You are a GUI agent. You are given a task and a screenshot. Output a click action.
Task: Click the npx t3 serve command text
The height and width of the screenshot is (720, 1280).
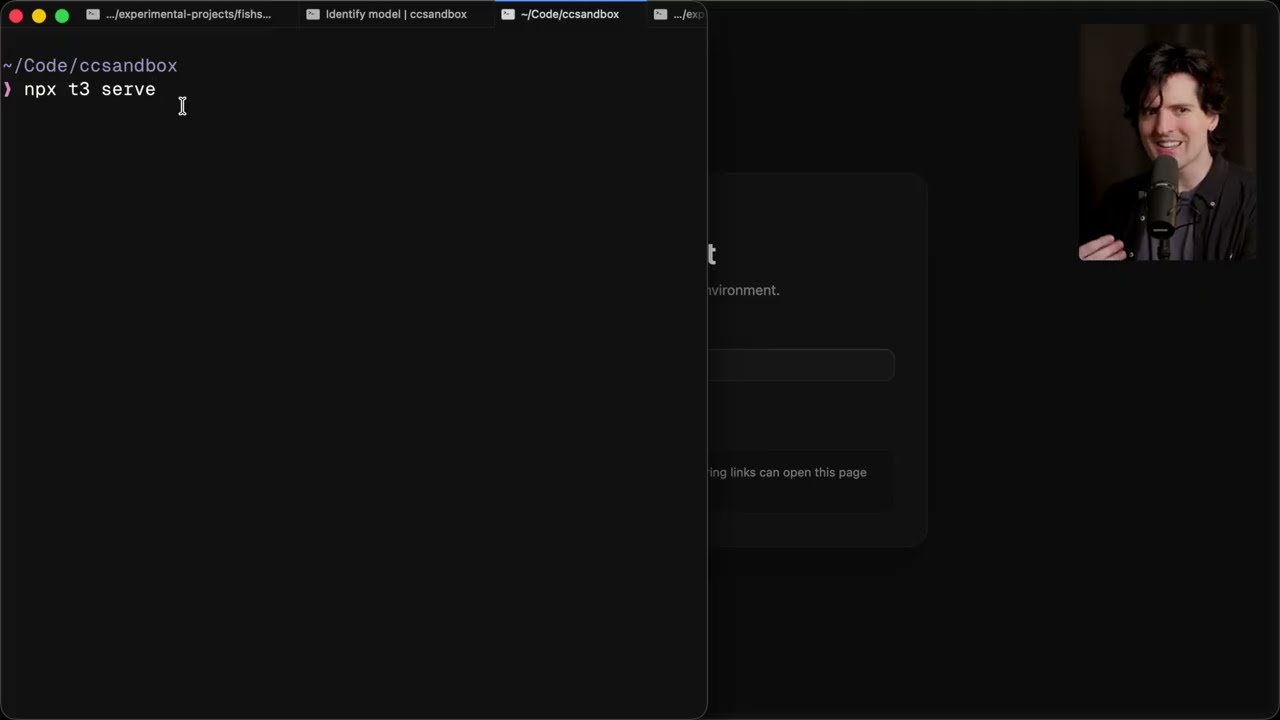[x=90, y=90]
